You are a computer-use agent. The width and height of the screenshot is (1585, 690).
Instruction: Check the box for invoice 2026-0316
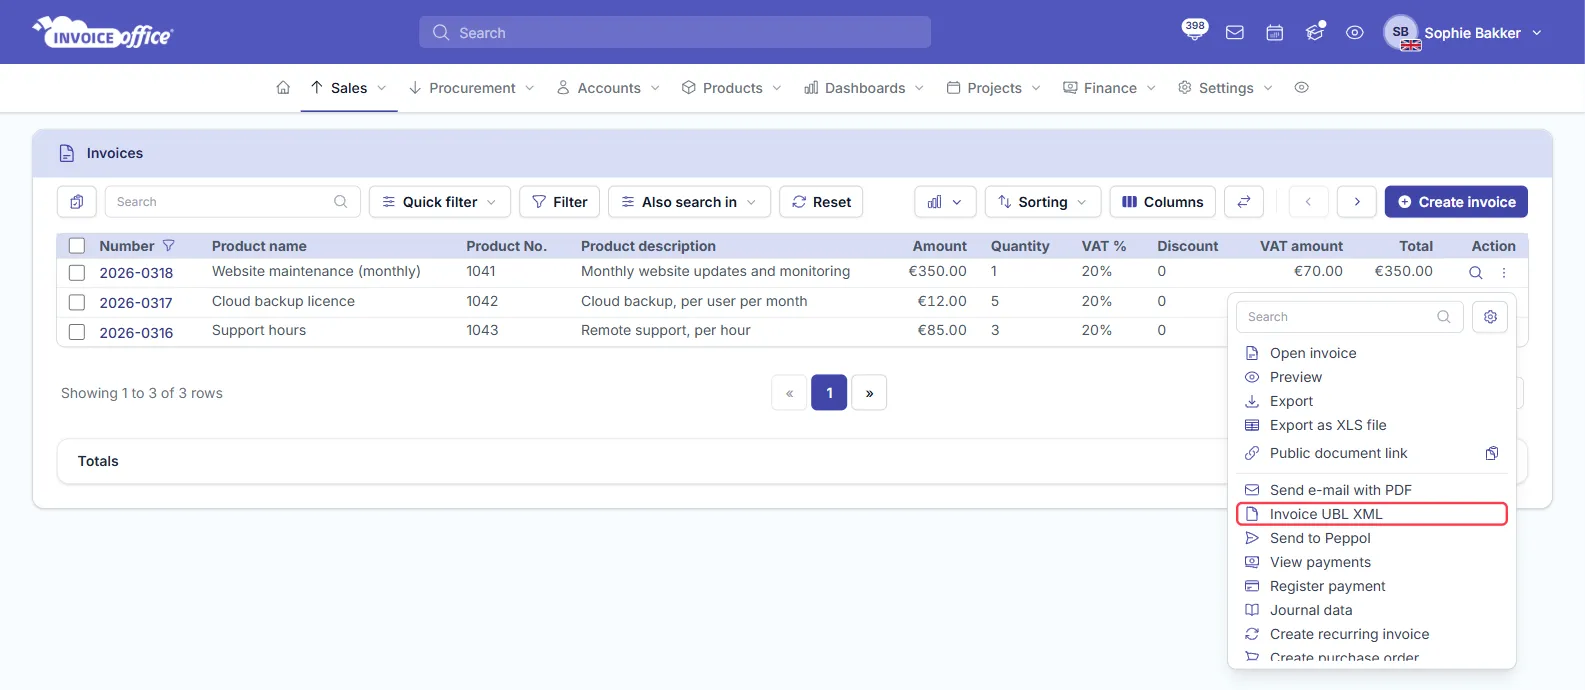(x=77, y=333)
